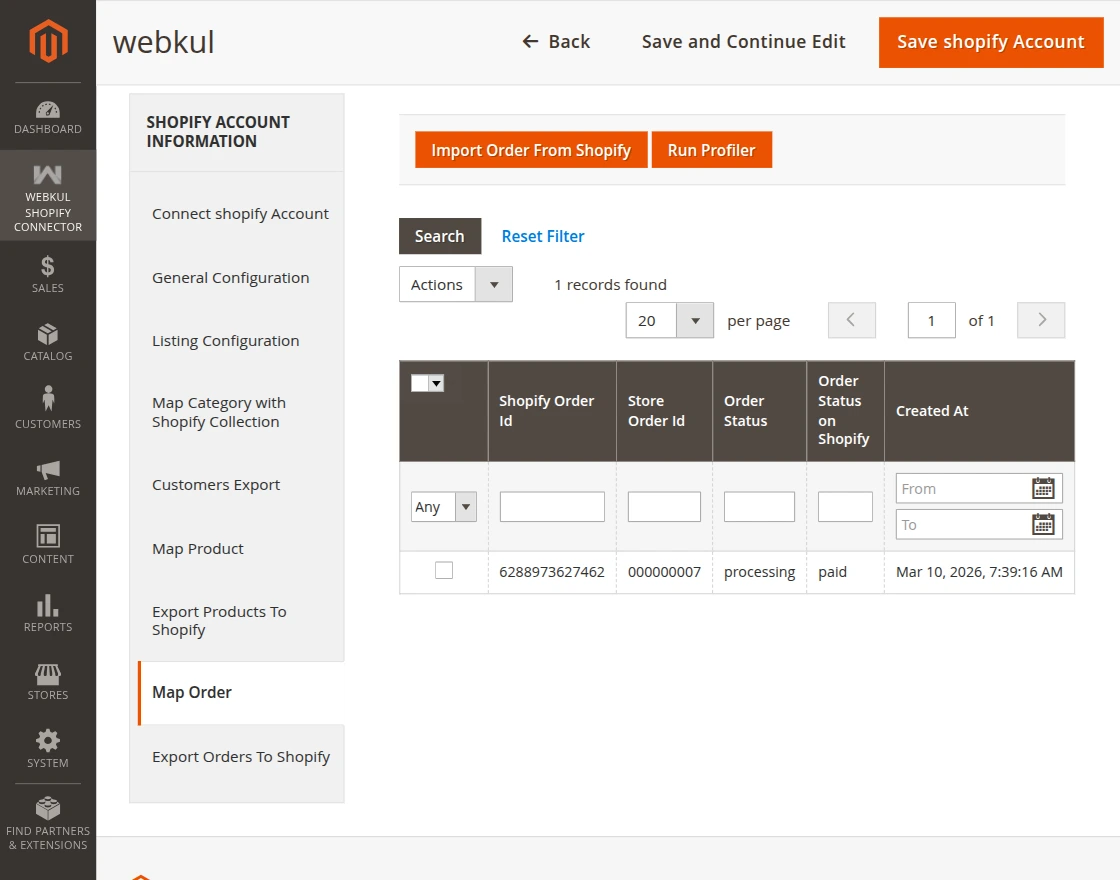Sort by Order Status column header
1120x880 pixels.
[x=759, y=411]
